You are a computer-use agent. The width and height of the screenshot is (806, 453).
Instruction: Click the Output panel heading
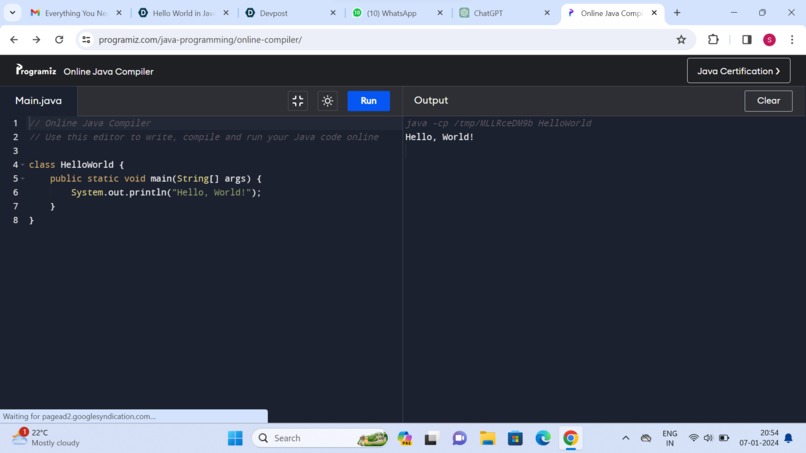pyautogui.click(x=431, y=100)
